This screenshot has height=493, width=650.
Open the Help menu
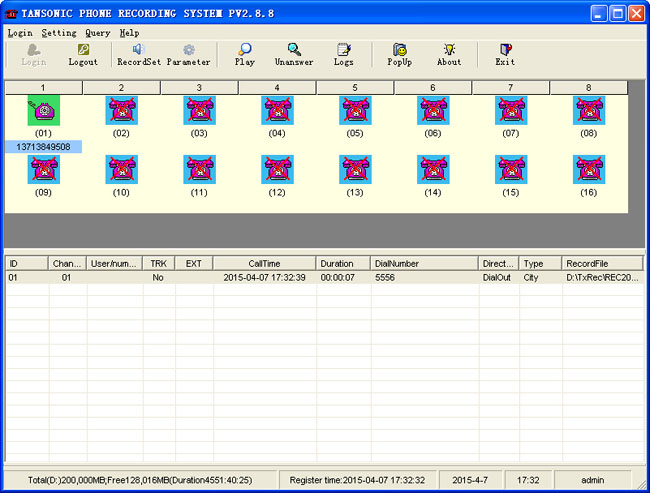click(129, 33)
